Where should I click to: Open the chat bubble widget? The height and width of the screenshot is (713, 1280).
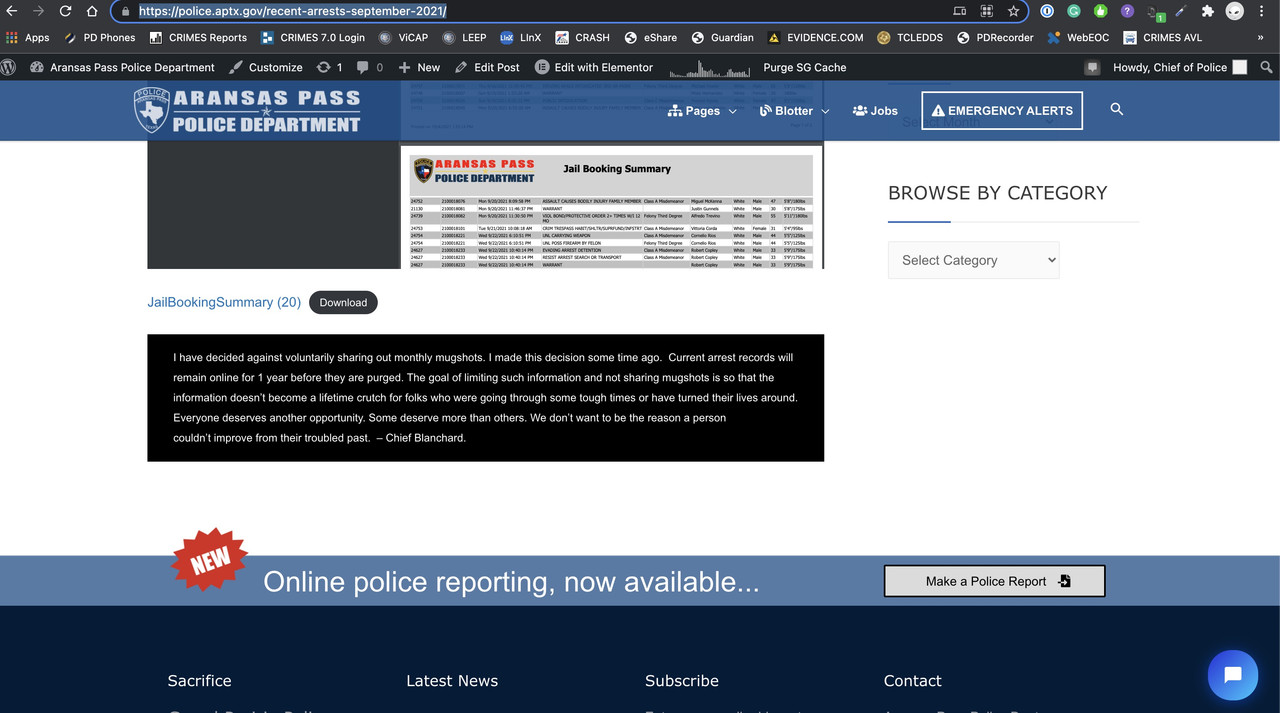tap(1232, 675)
